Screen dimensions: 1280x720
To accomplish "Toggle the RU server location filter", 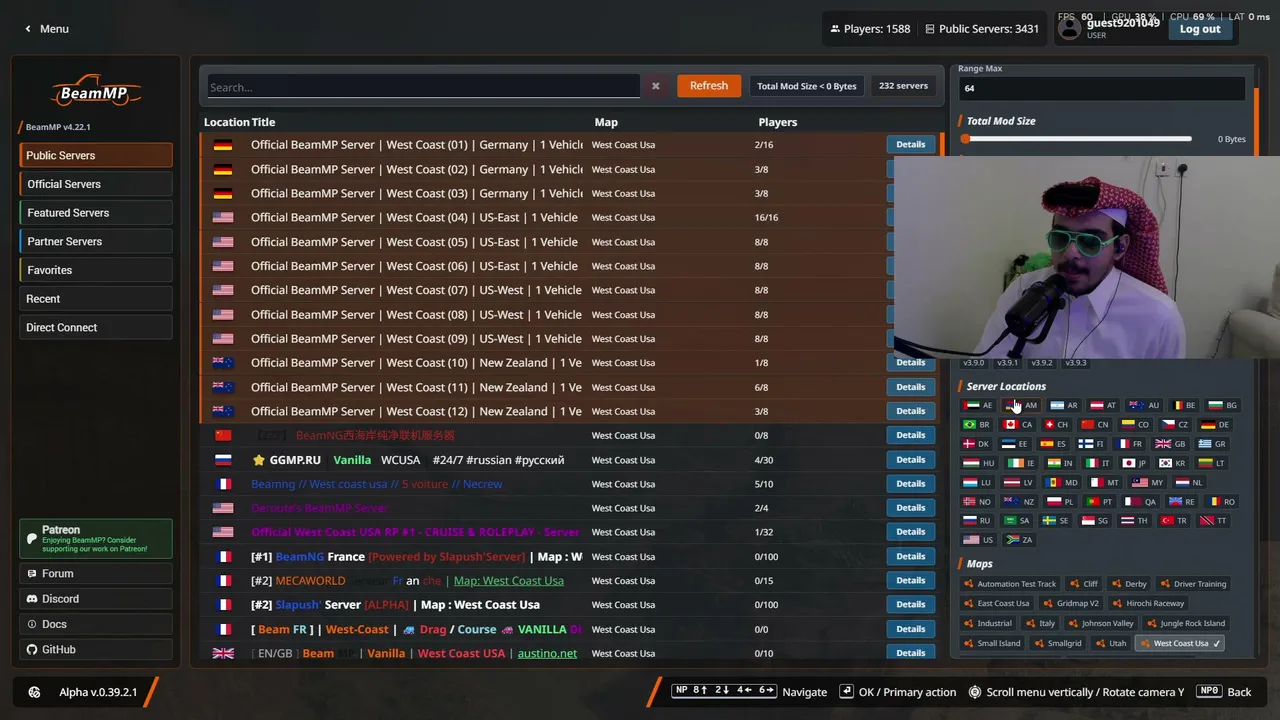I will tap(977, 521).
